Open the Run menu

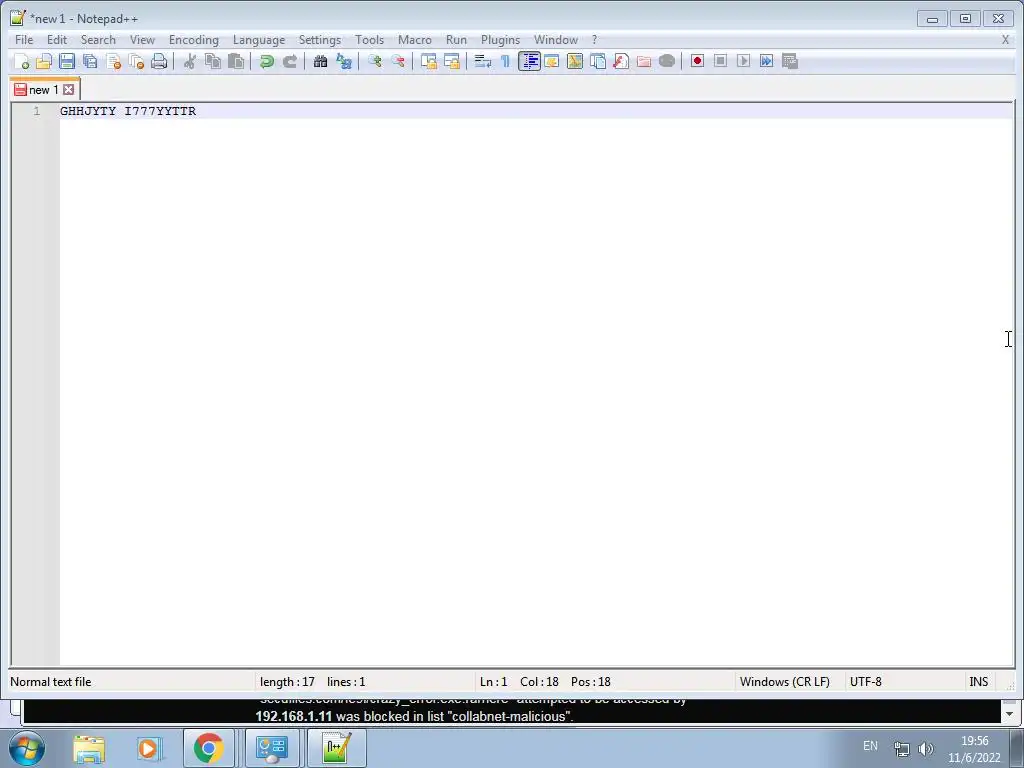pos(456,40)
